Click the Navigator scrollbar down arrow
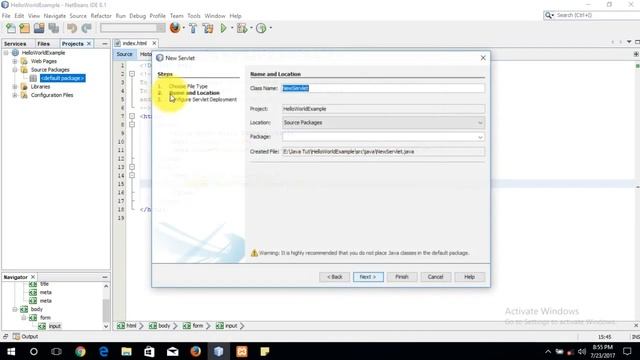The image size is (640, 360). (106, 326)
